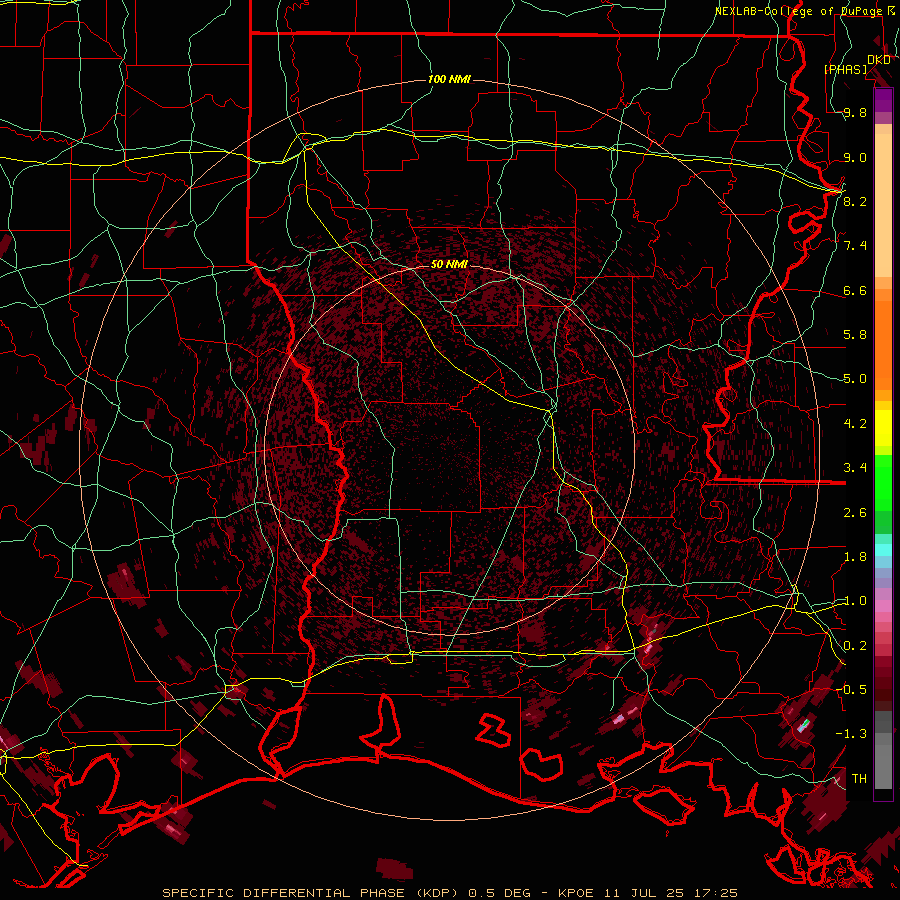
Task: Click the 5.8 value on the color scale
Action: coord(855,335)
